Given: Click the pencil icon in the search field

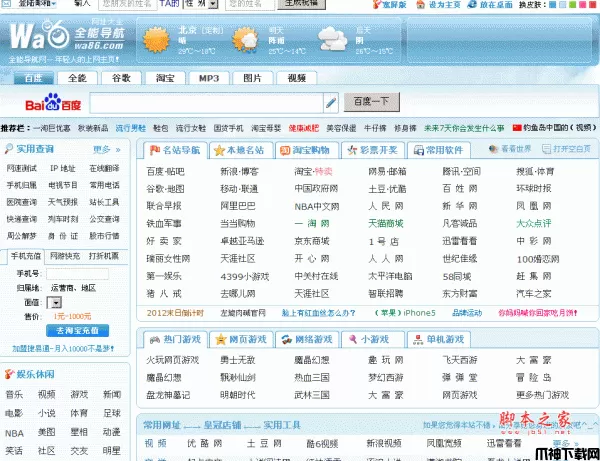Looking at the screenshot, I should click(331, 102).
